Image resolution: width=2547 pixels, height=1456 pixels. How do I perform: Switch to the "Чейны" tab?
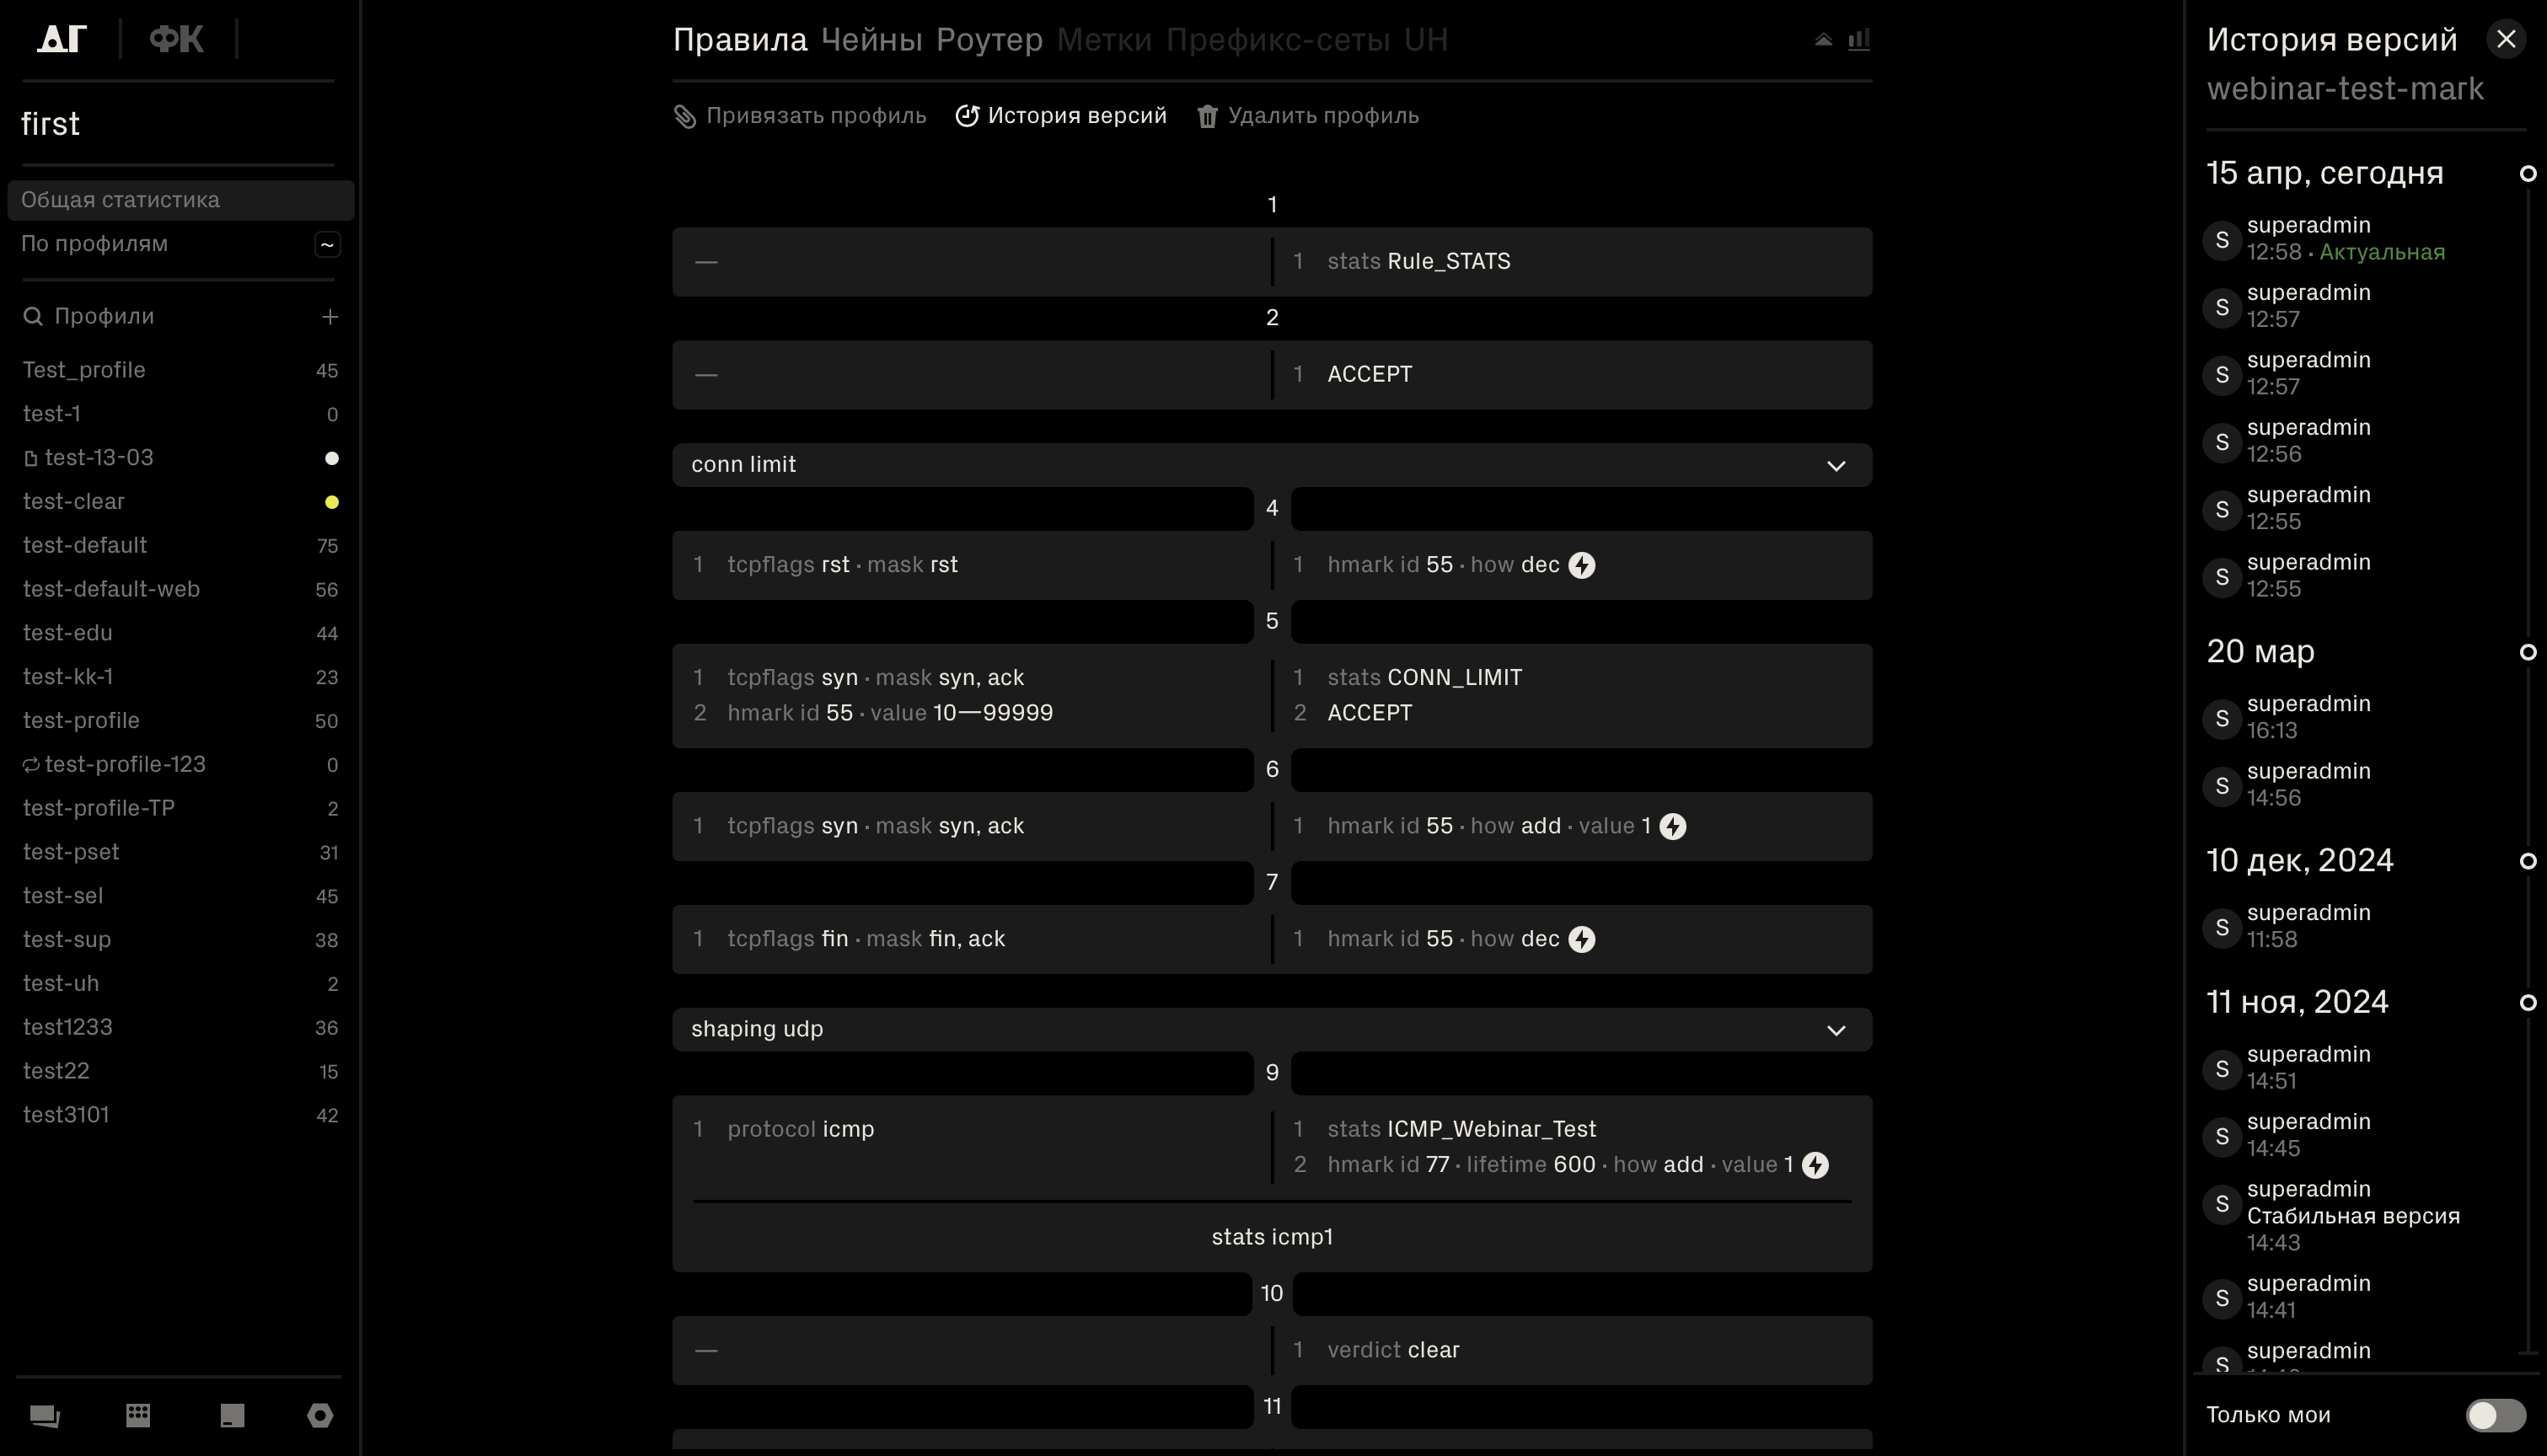tap(871, 40)
